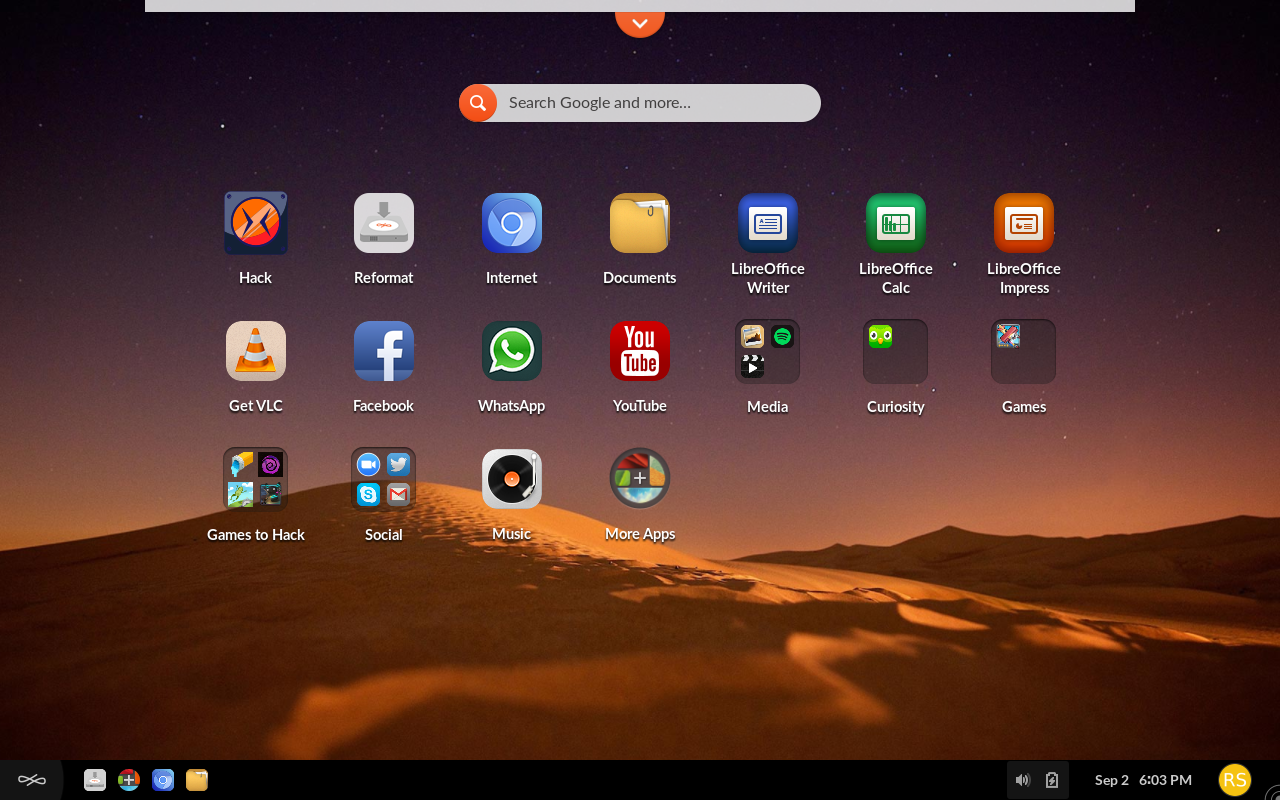Viewport: 1280px width, 800px height.
Task: Open the Documents folder from taskbar
Action: (x=197, y=780)
